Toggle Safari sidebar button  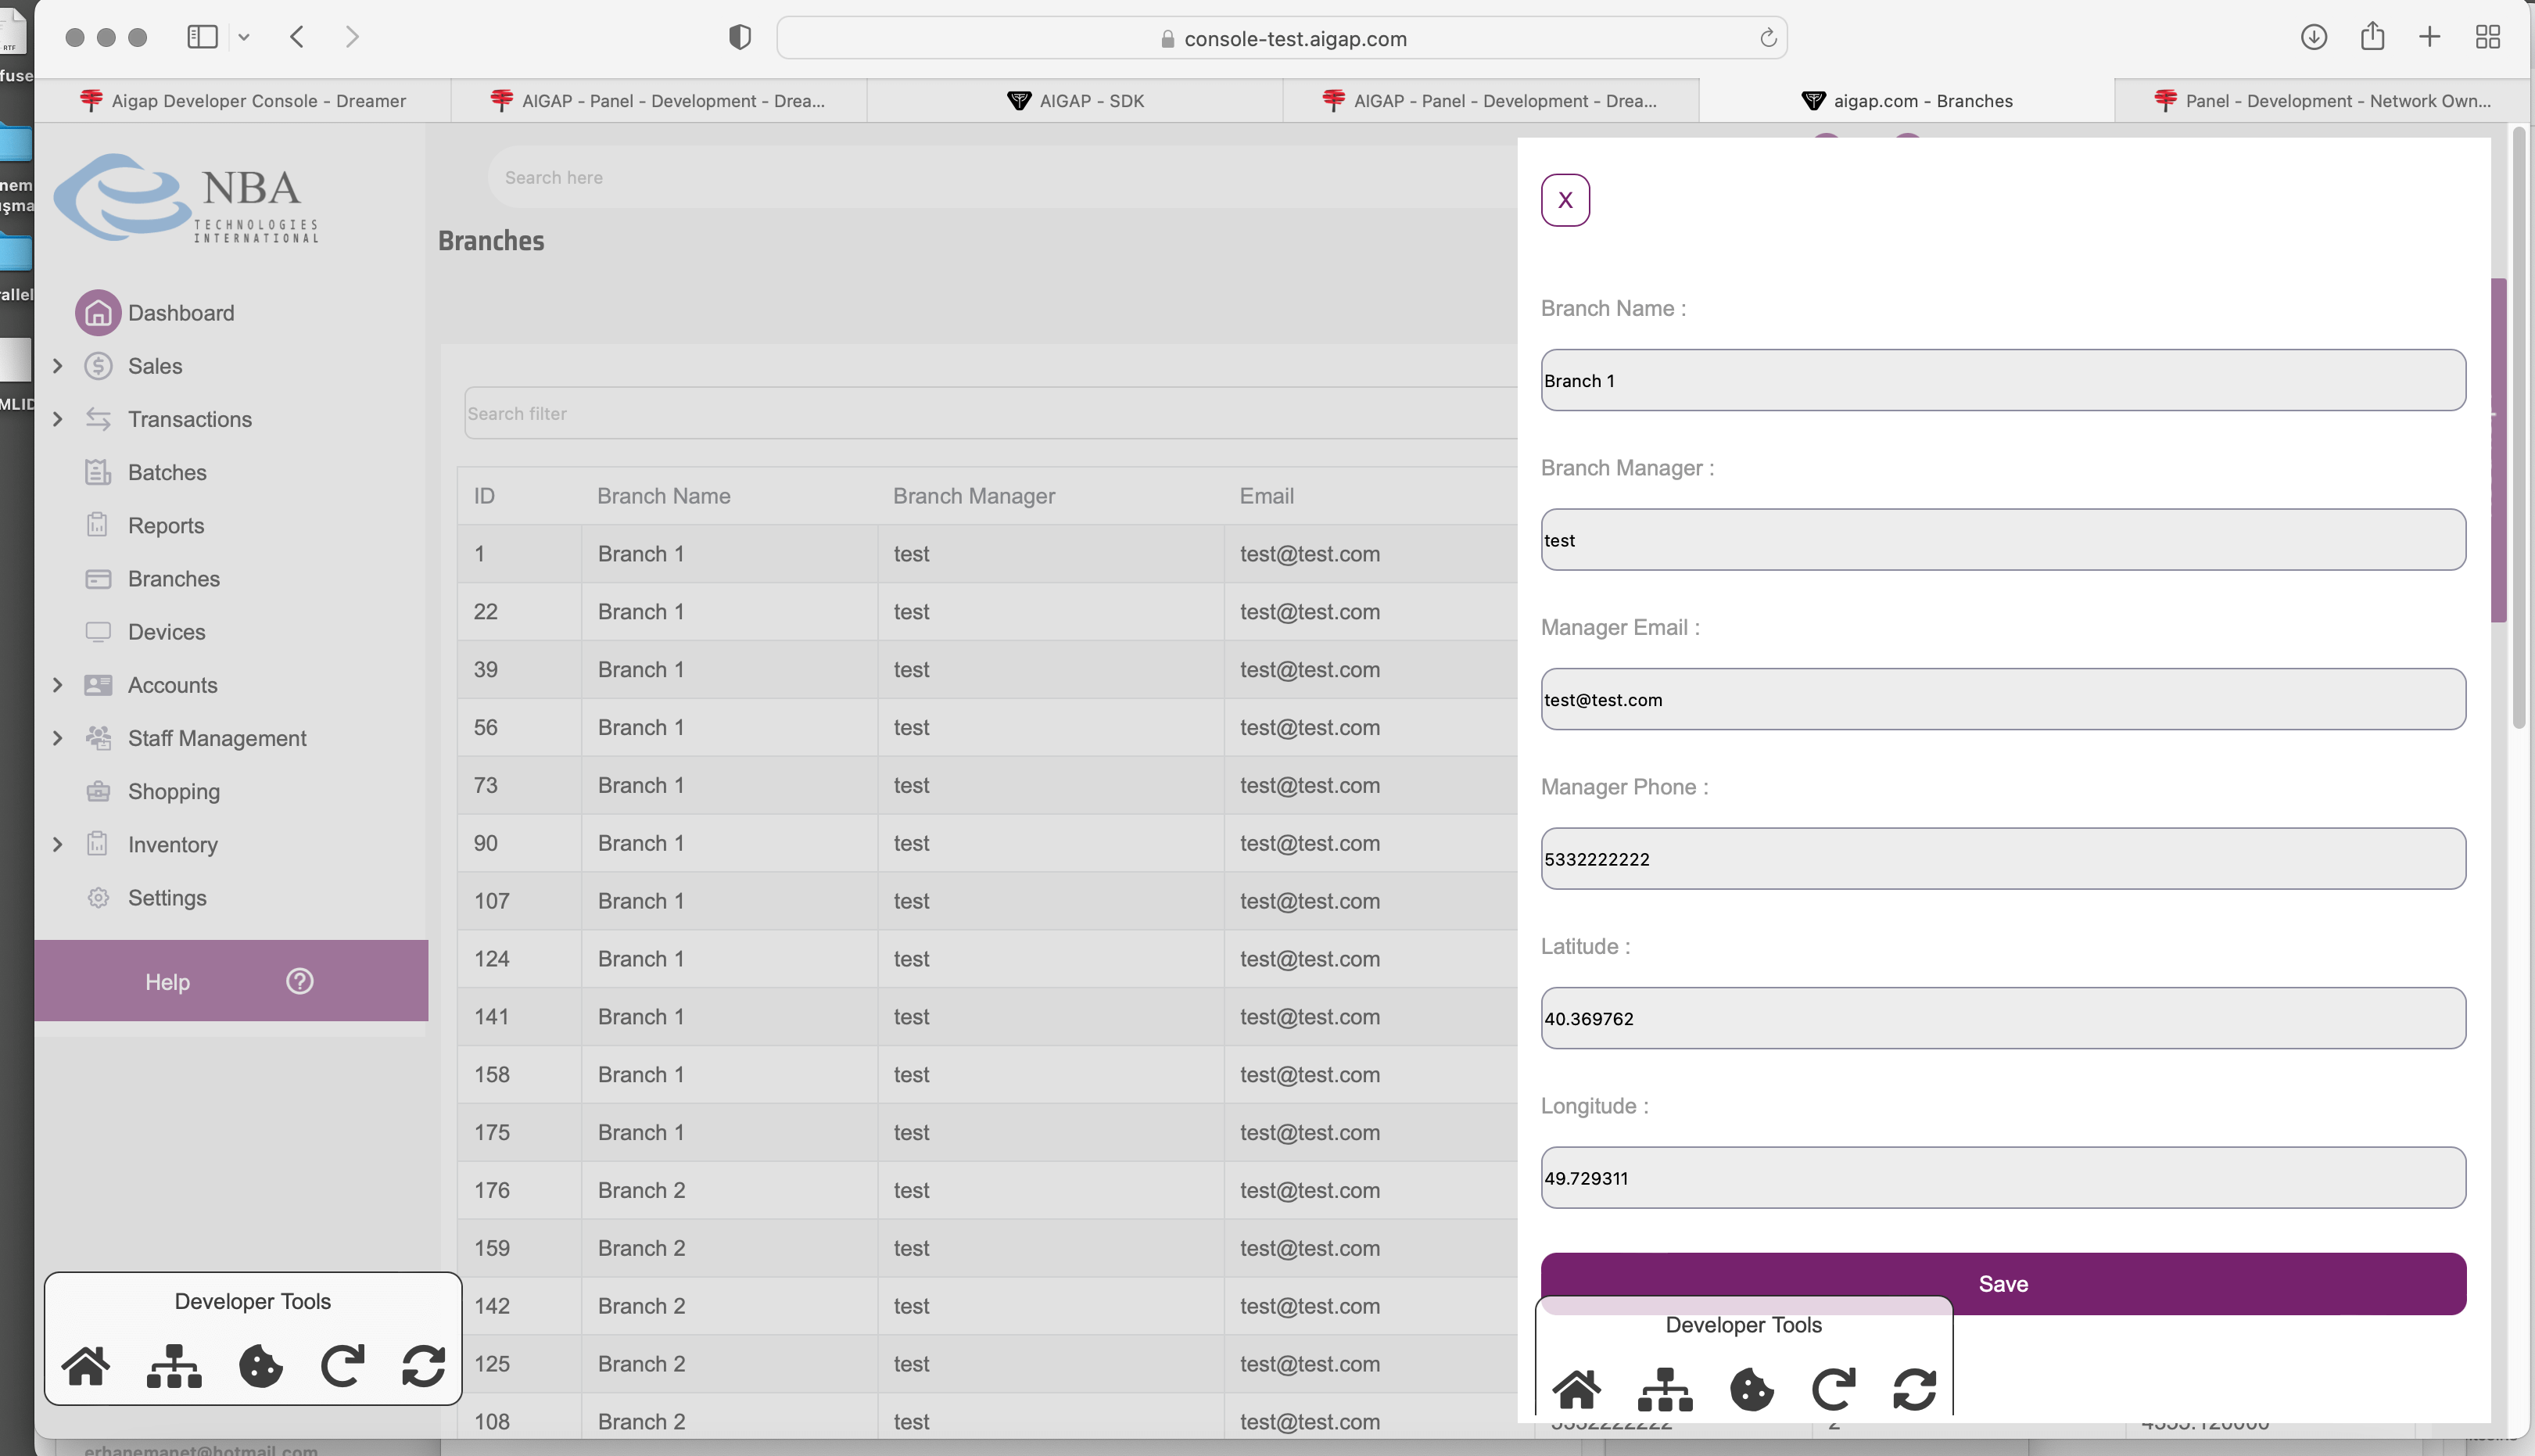[202, 37]
